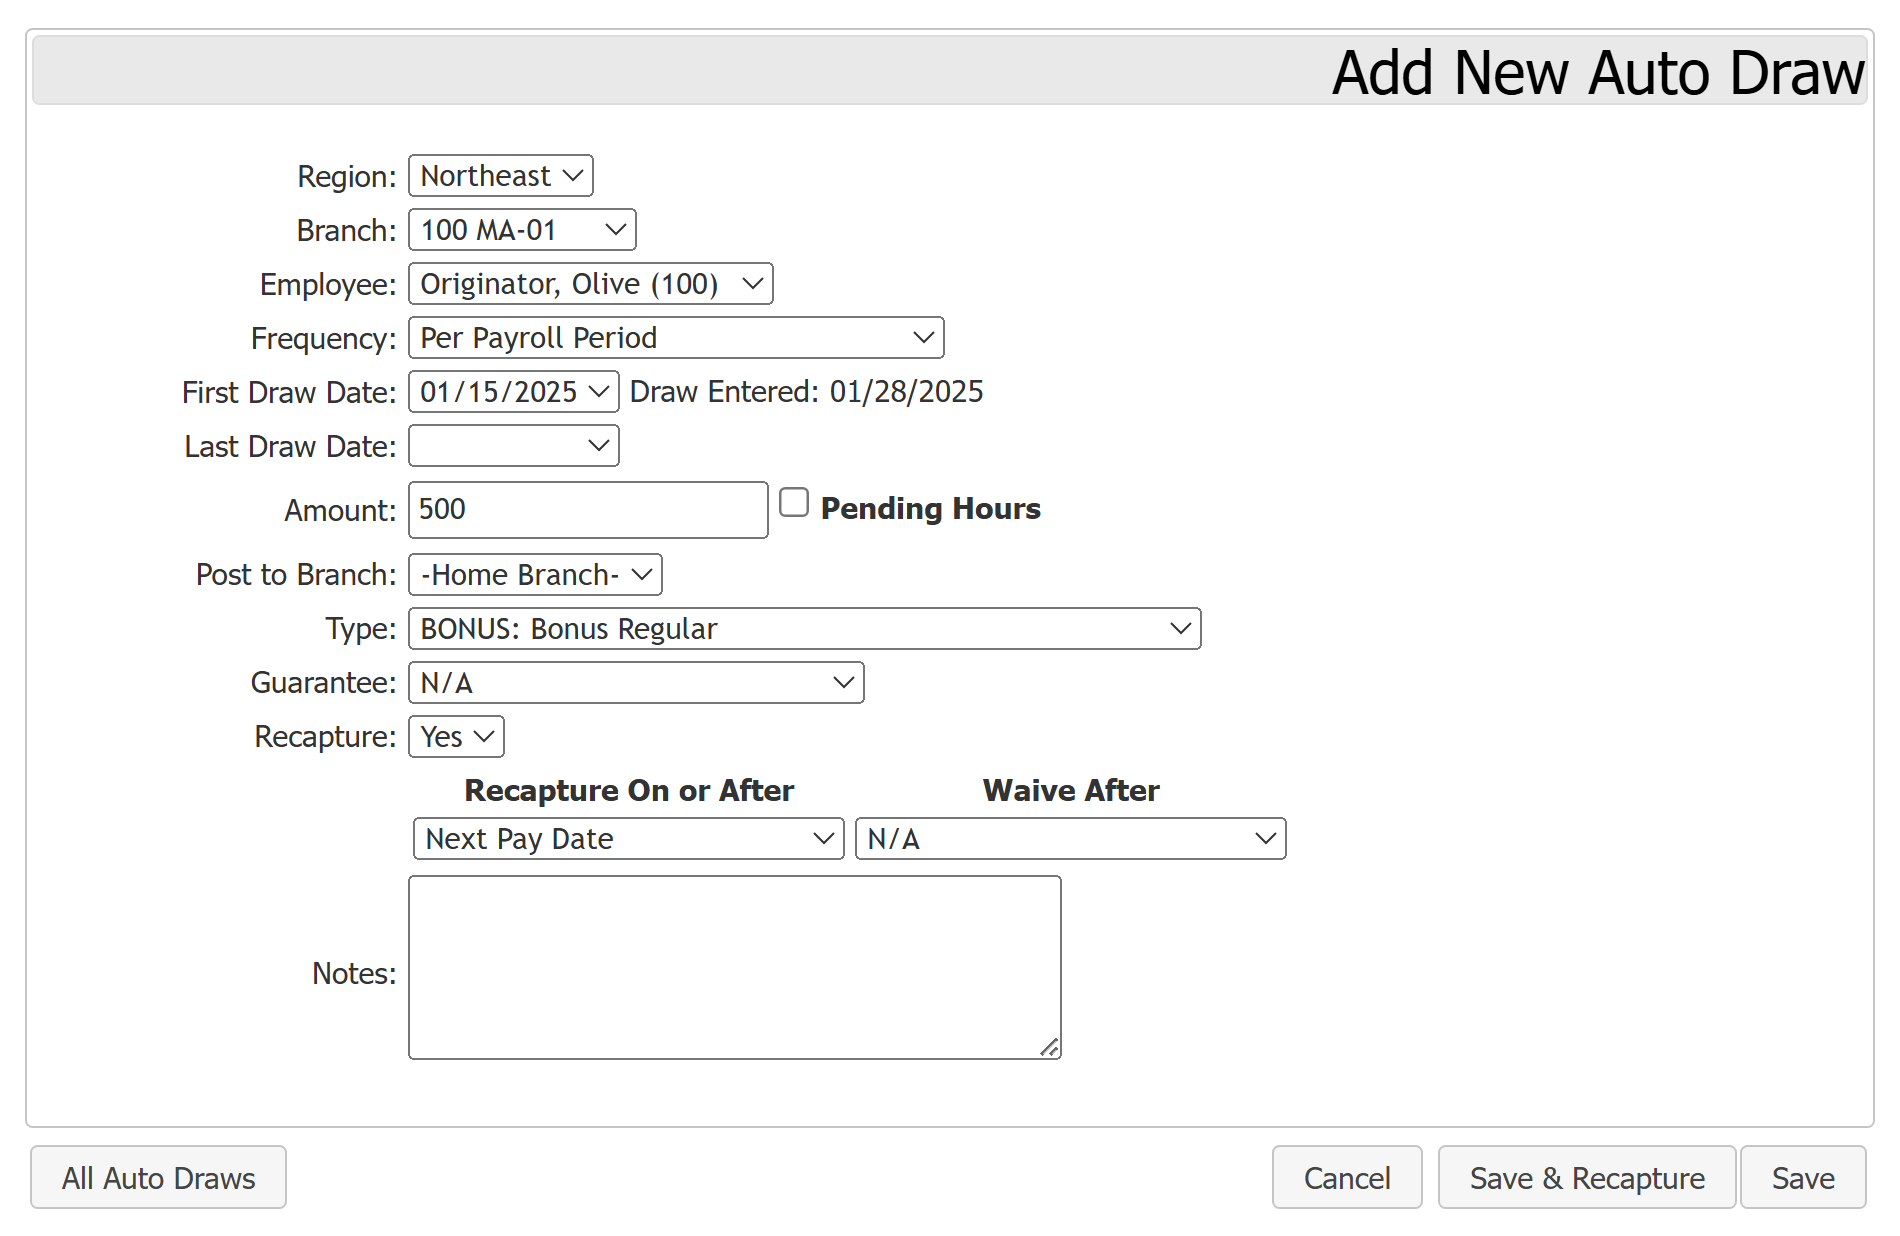Open the empty Last Draw Date dropdown
The image size is (1900, 1236).
(x=513, y=446)
